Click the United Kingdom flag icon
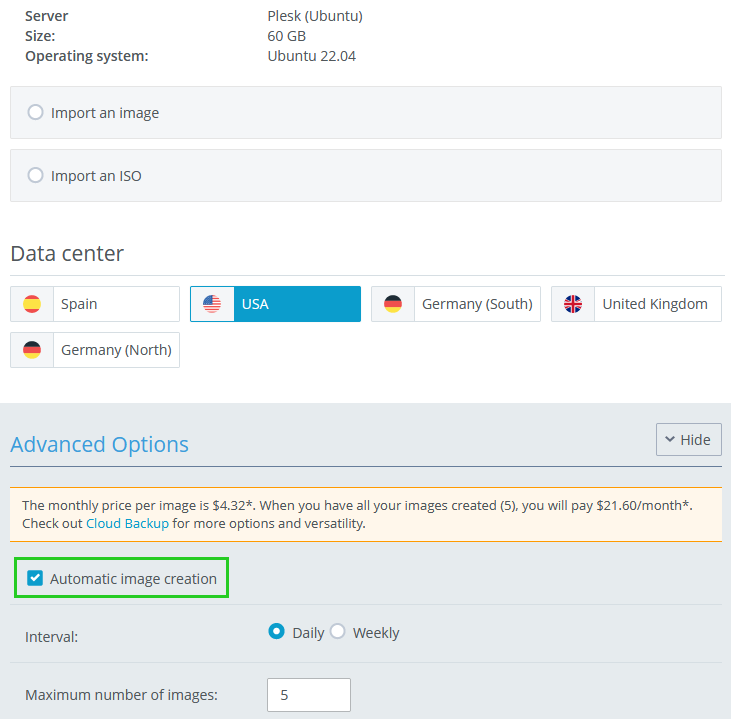This screenshot has width=731, height=719. click(x=573, y=304)
